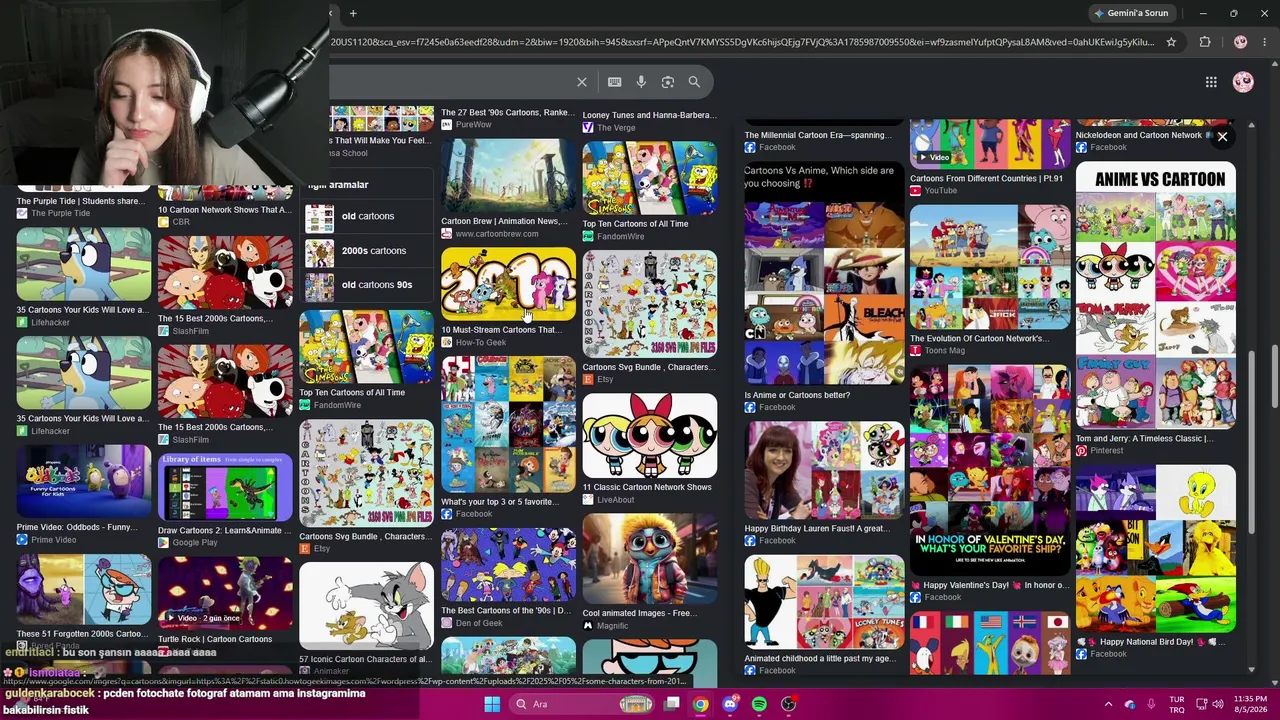The width and height of the screenshot is (1280, 720).
Task: Open 'Cartoons From Different Countries | Pt.91' link
Action: point(986,179)
